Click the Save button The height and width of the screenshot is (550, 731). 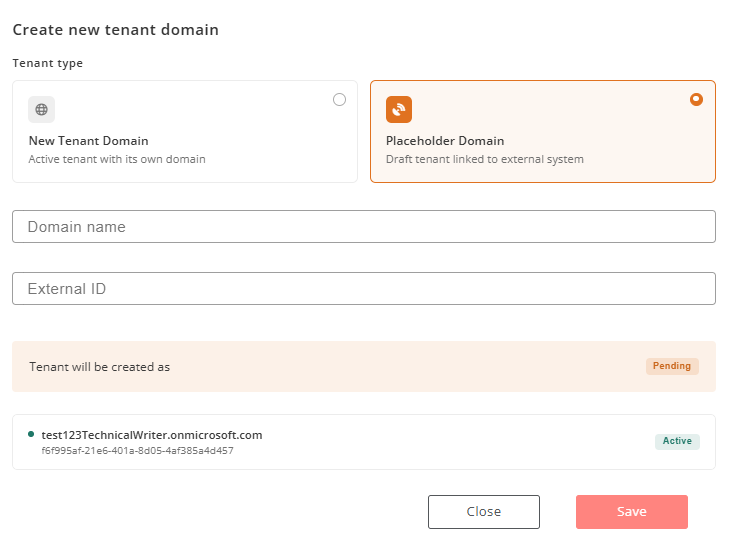[632, 512]
